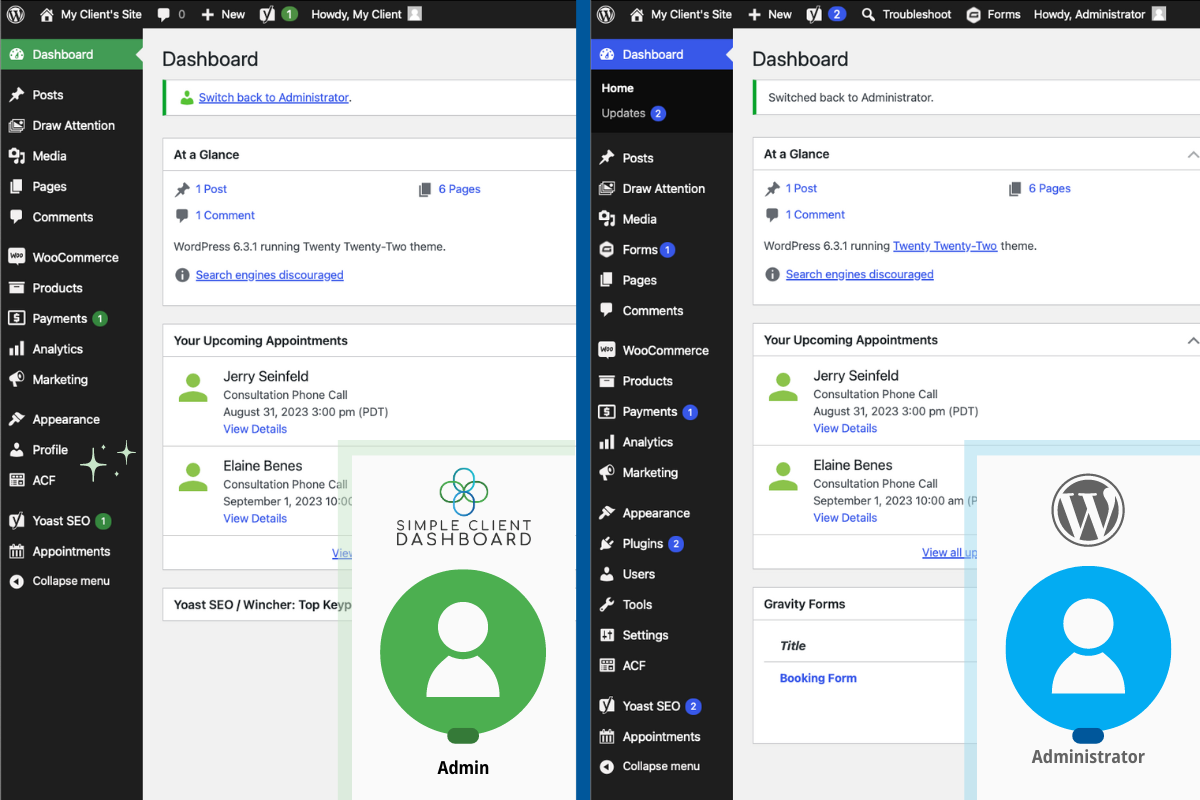Click the Tools wrench icon in right sidebar
The width and height of the screenshot is (1200, 800).
coord(606,604)
